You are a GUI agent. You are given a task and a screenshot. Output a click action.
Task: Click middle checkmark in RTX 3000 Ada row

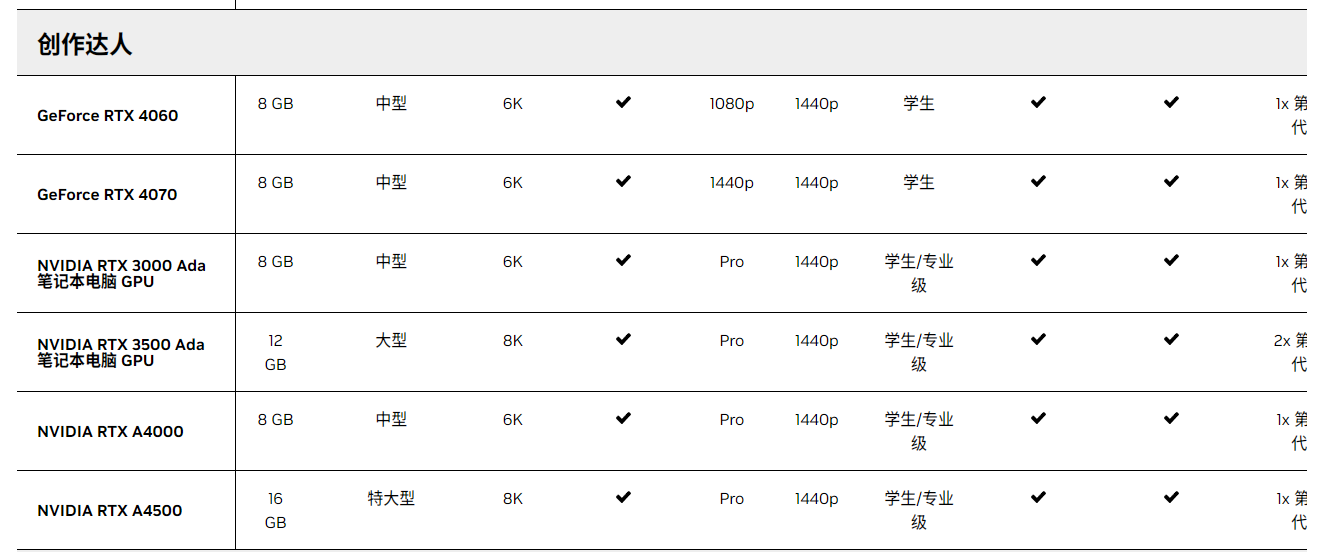pos(1038,260)
